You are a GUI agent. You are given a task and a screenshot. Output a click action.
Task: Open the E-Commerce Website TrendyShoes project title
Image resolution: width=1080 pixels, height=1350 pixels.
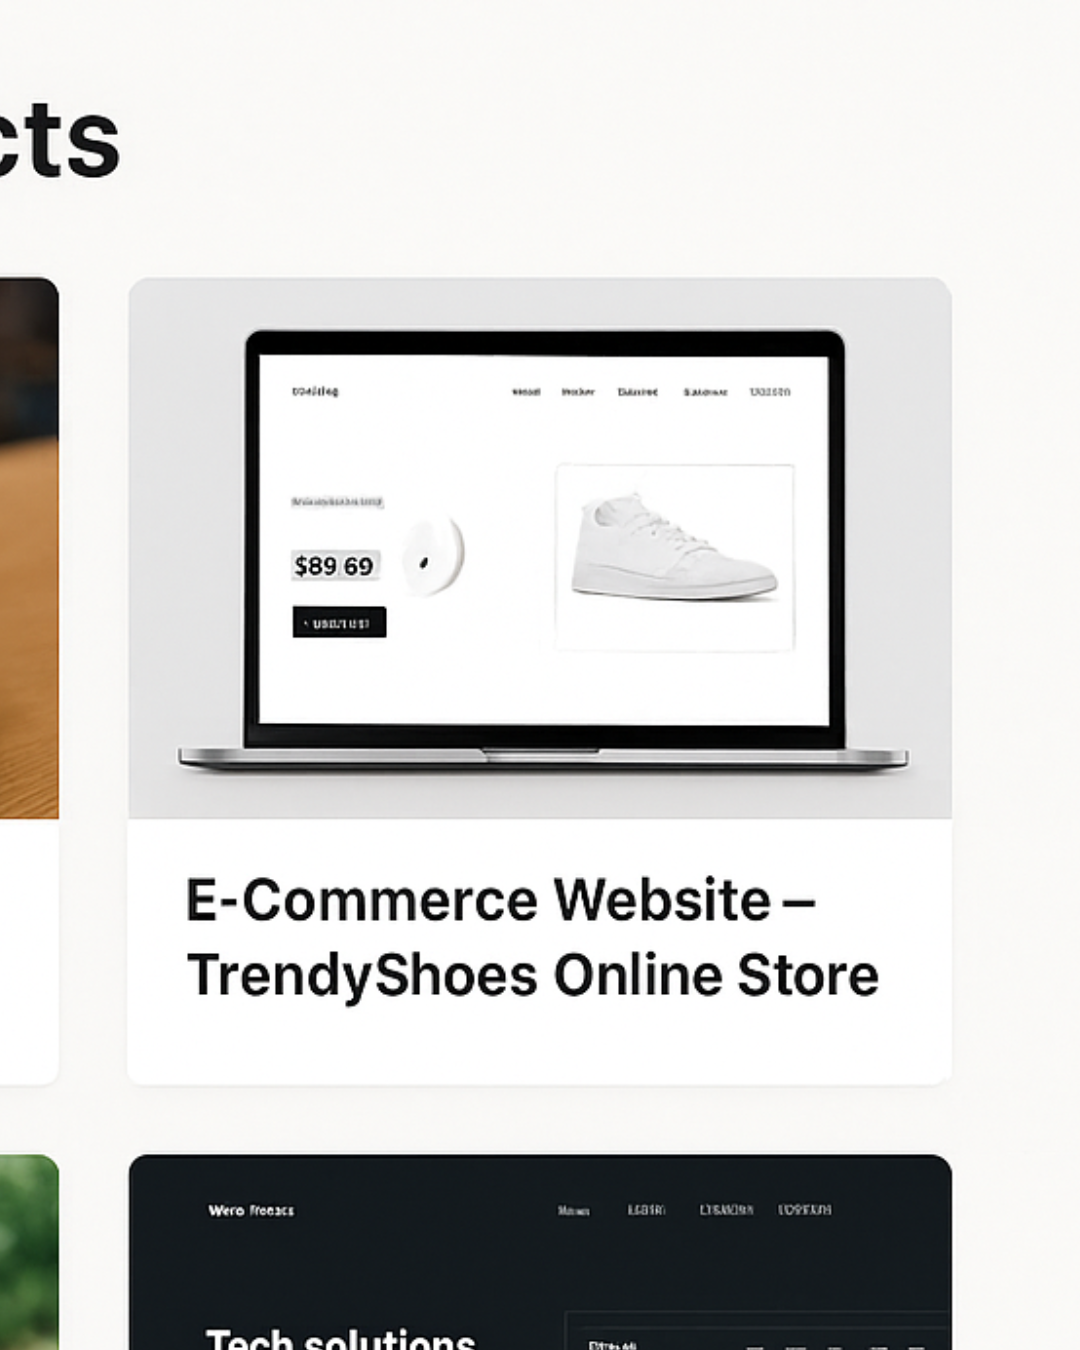click(x=532, y=937)
